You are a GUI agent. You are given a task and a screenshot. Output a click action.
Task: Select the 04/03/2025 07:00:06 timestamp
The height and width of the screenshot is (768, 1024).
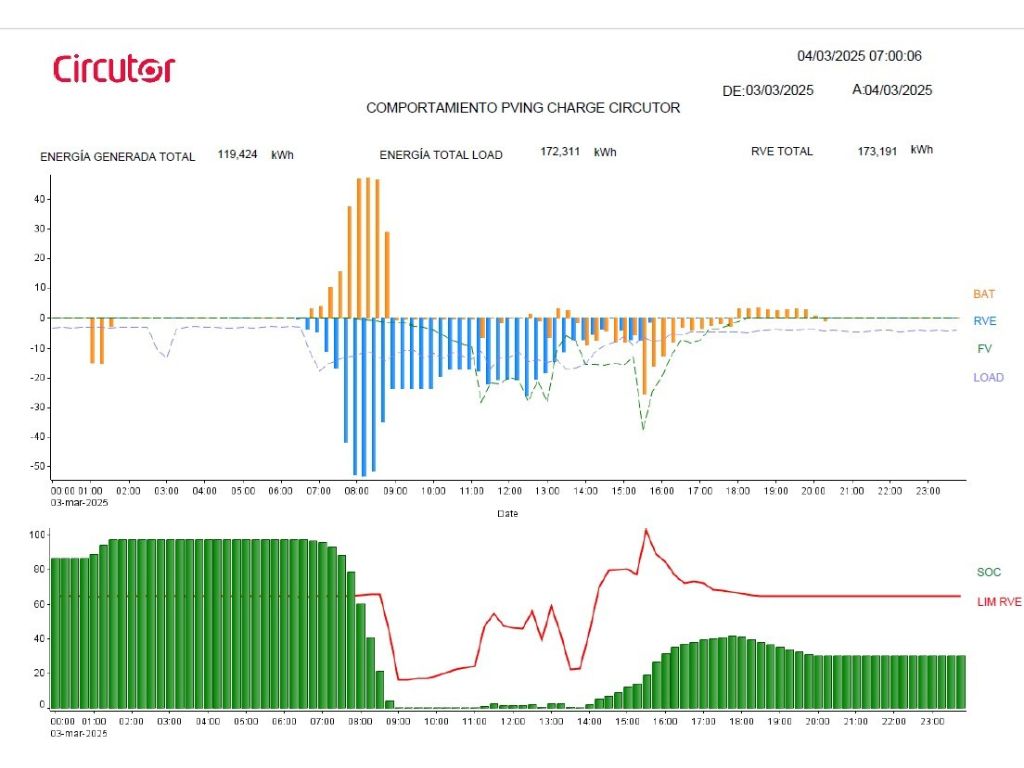(x=859, y=56)
